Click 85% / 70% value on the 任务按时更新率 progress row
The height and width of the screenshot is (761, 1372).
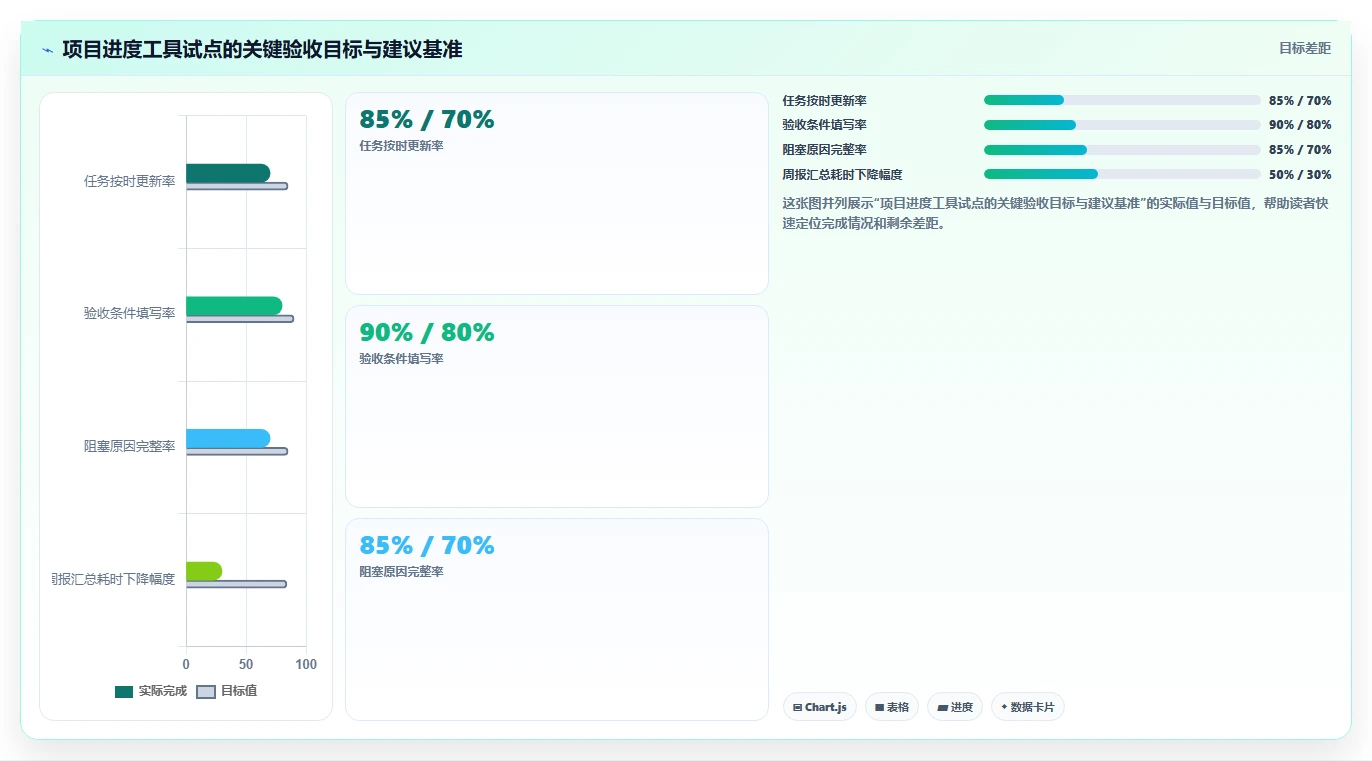1300,100
